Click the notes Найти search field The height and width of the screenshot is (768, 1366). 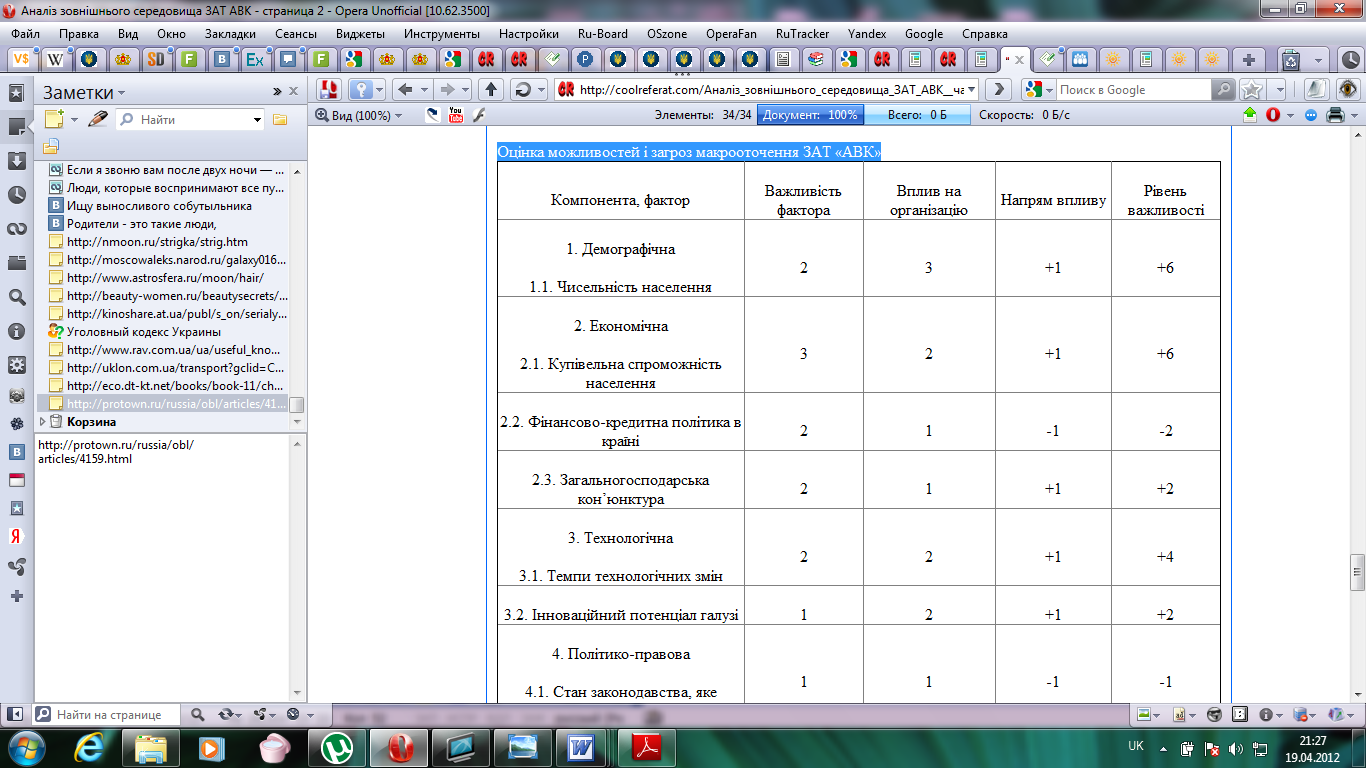[190, 119]
